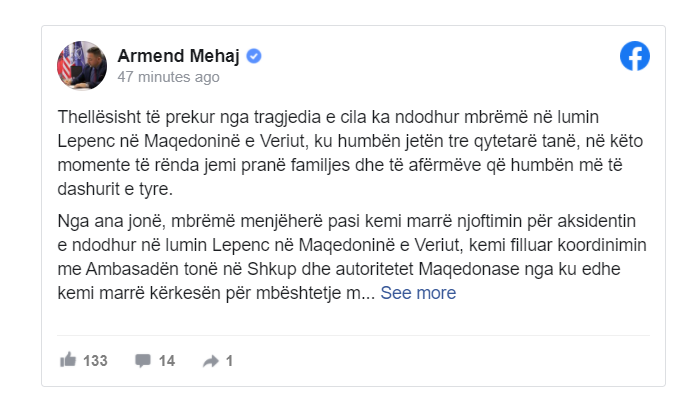The width and height of the screenshot is (697, 407).
Task: Click the share count of 1
Action: tap(229, 360)
